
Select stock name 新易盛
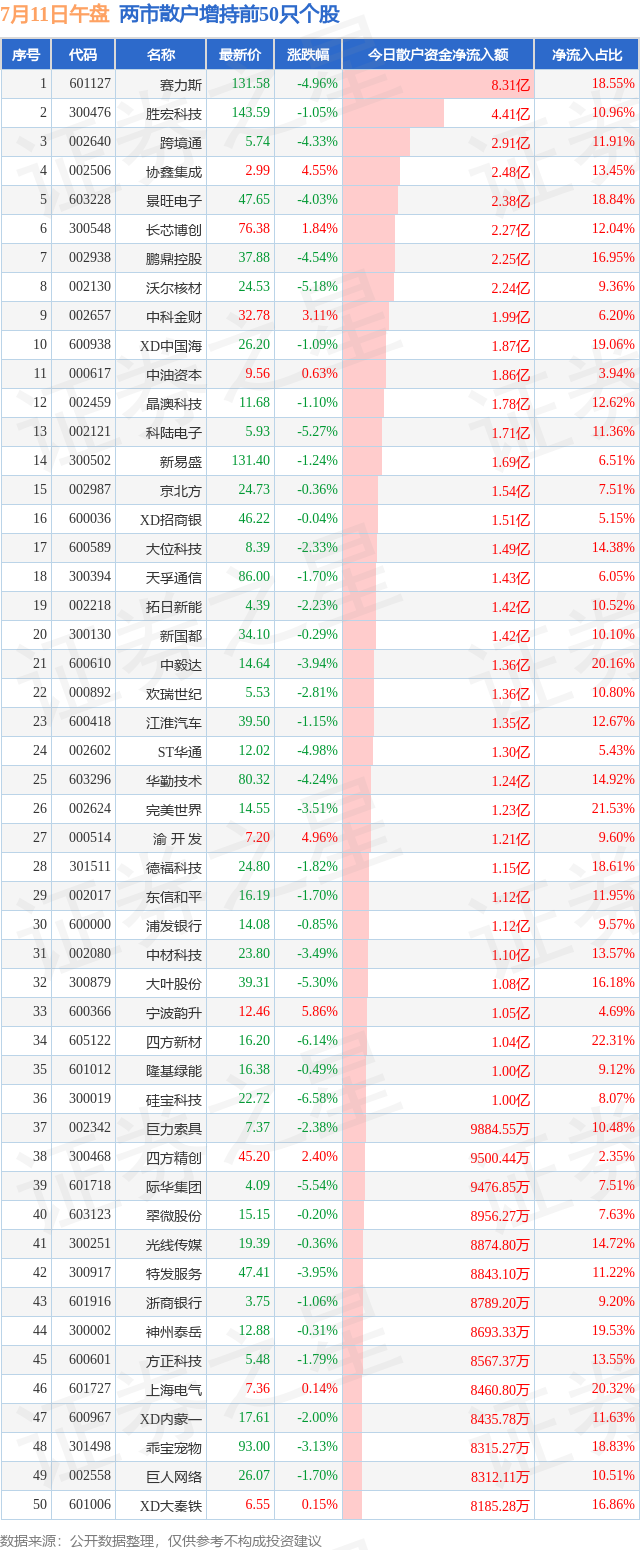point(181,462)
